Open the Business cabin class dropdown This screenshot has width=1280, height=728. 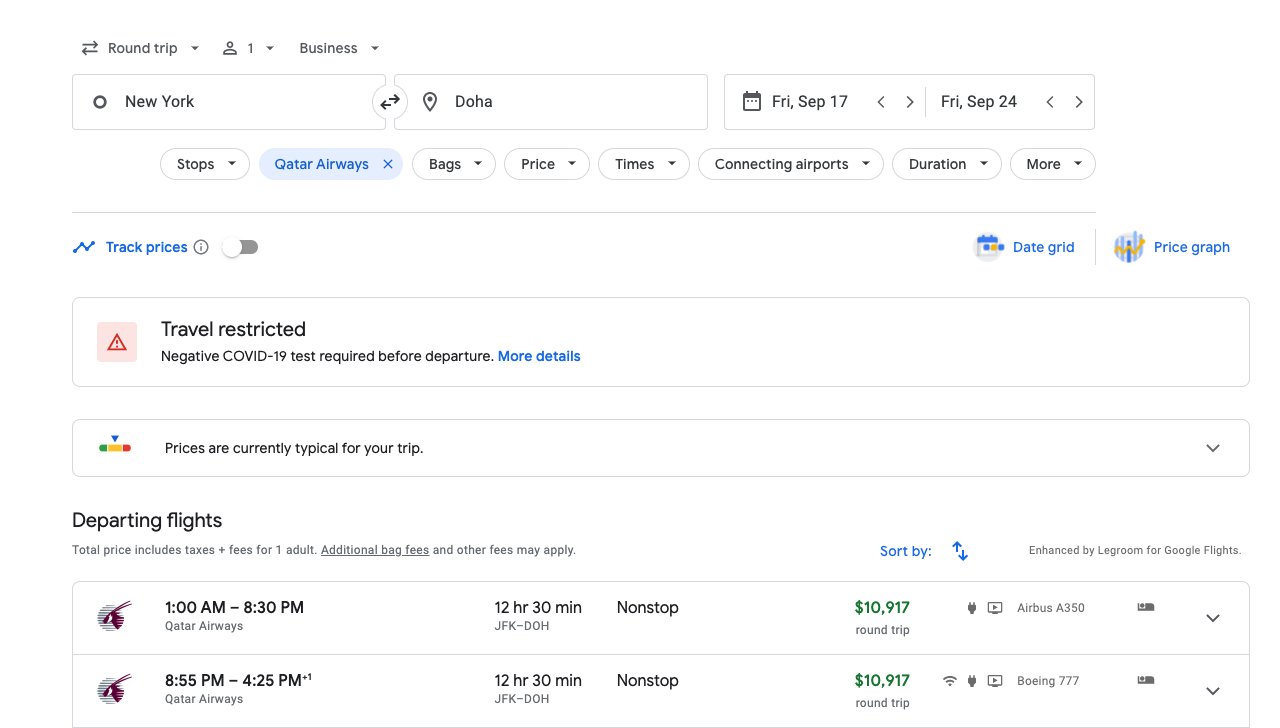pos(340,48)
